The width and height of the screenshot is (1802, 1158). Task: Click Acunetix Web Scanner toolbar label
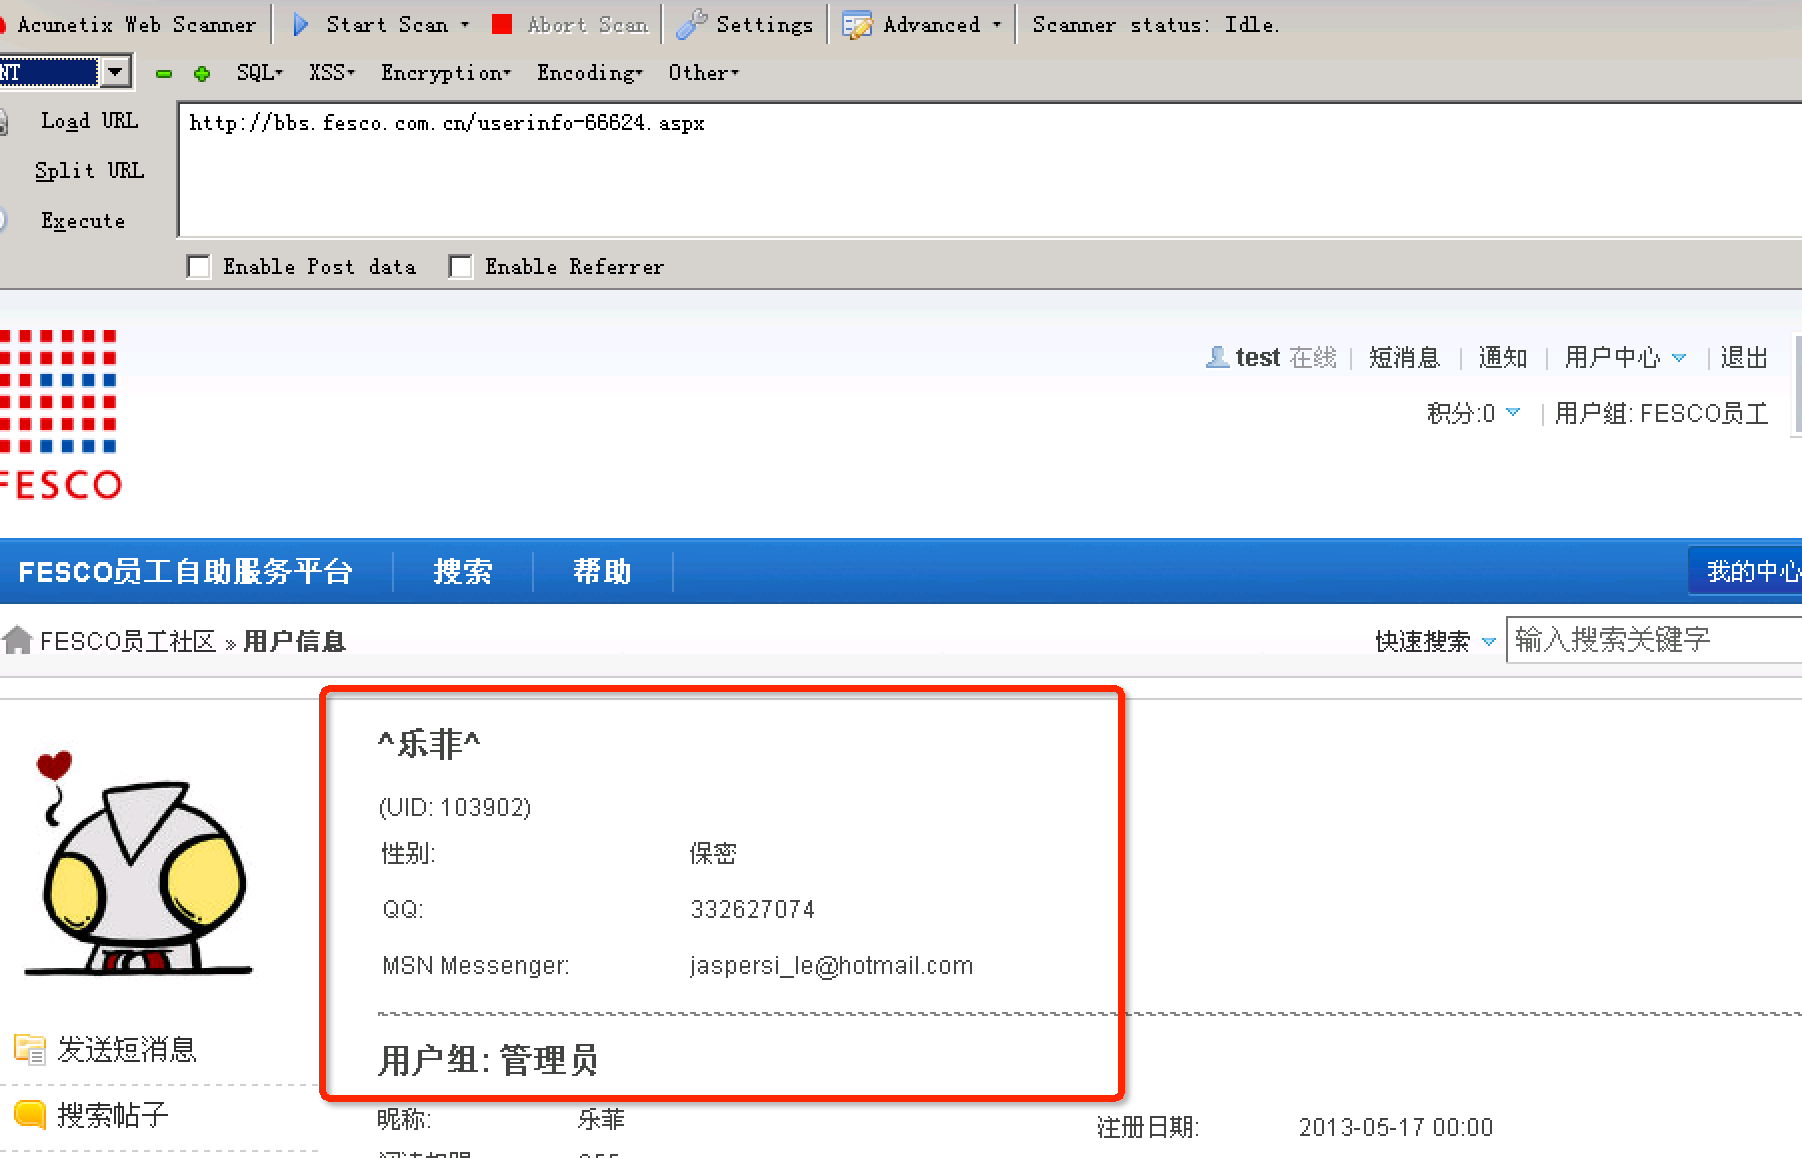tap(136, 25)
